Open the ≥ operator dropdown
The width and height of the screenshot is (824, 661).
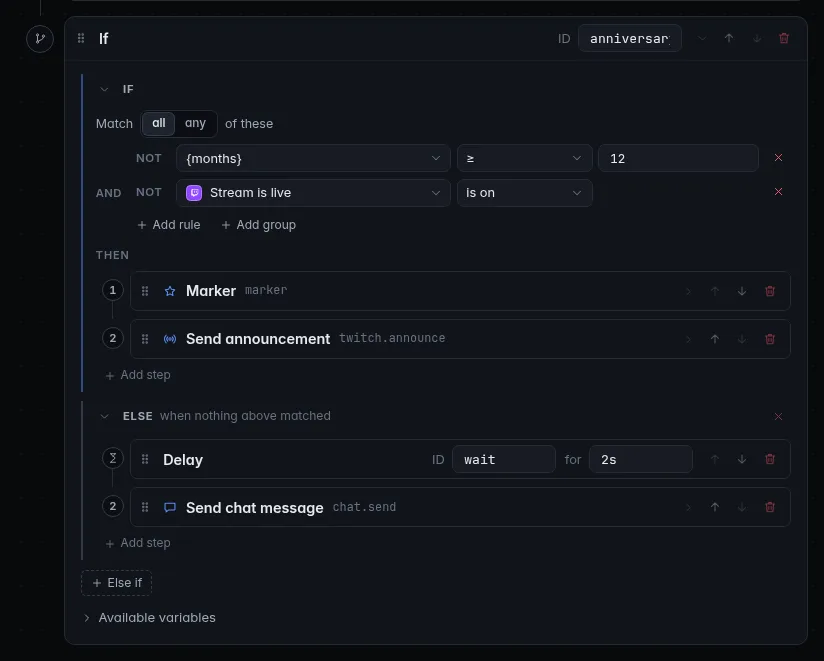click(524, 158)
